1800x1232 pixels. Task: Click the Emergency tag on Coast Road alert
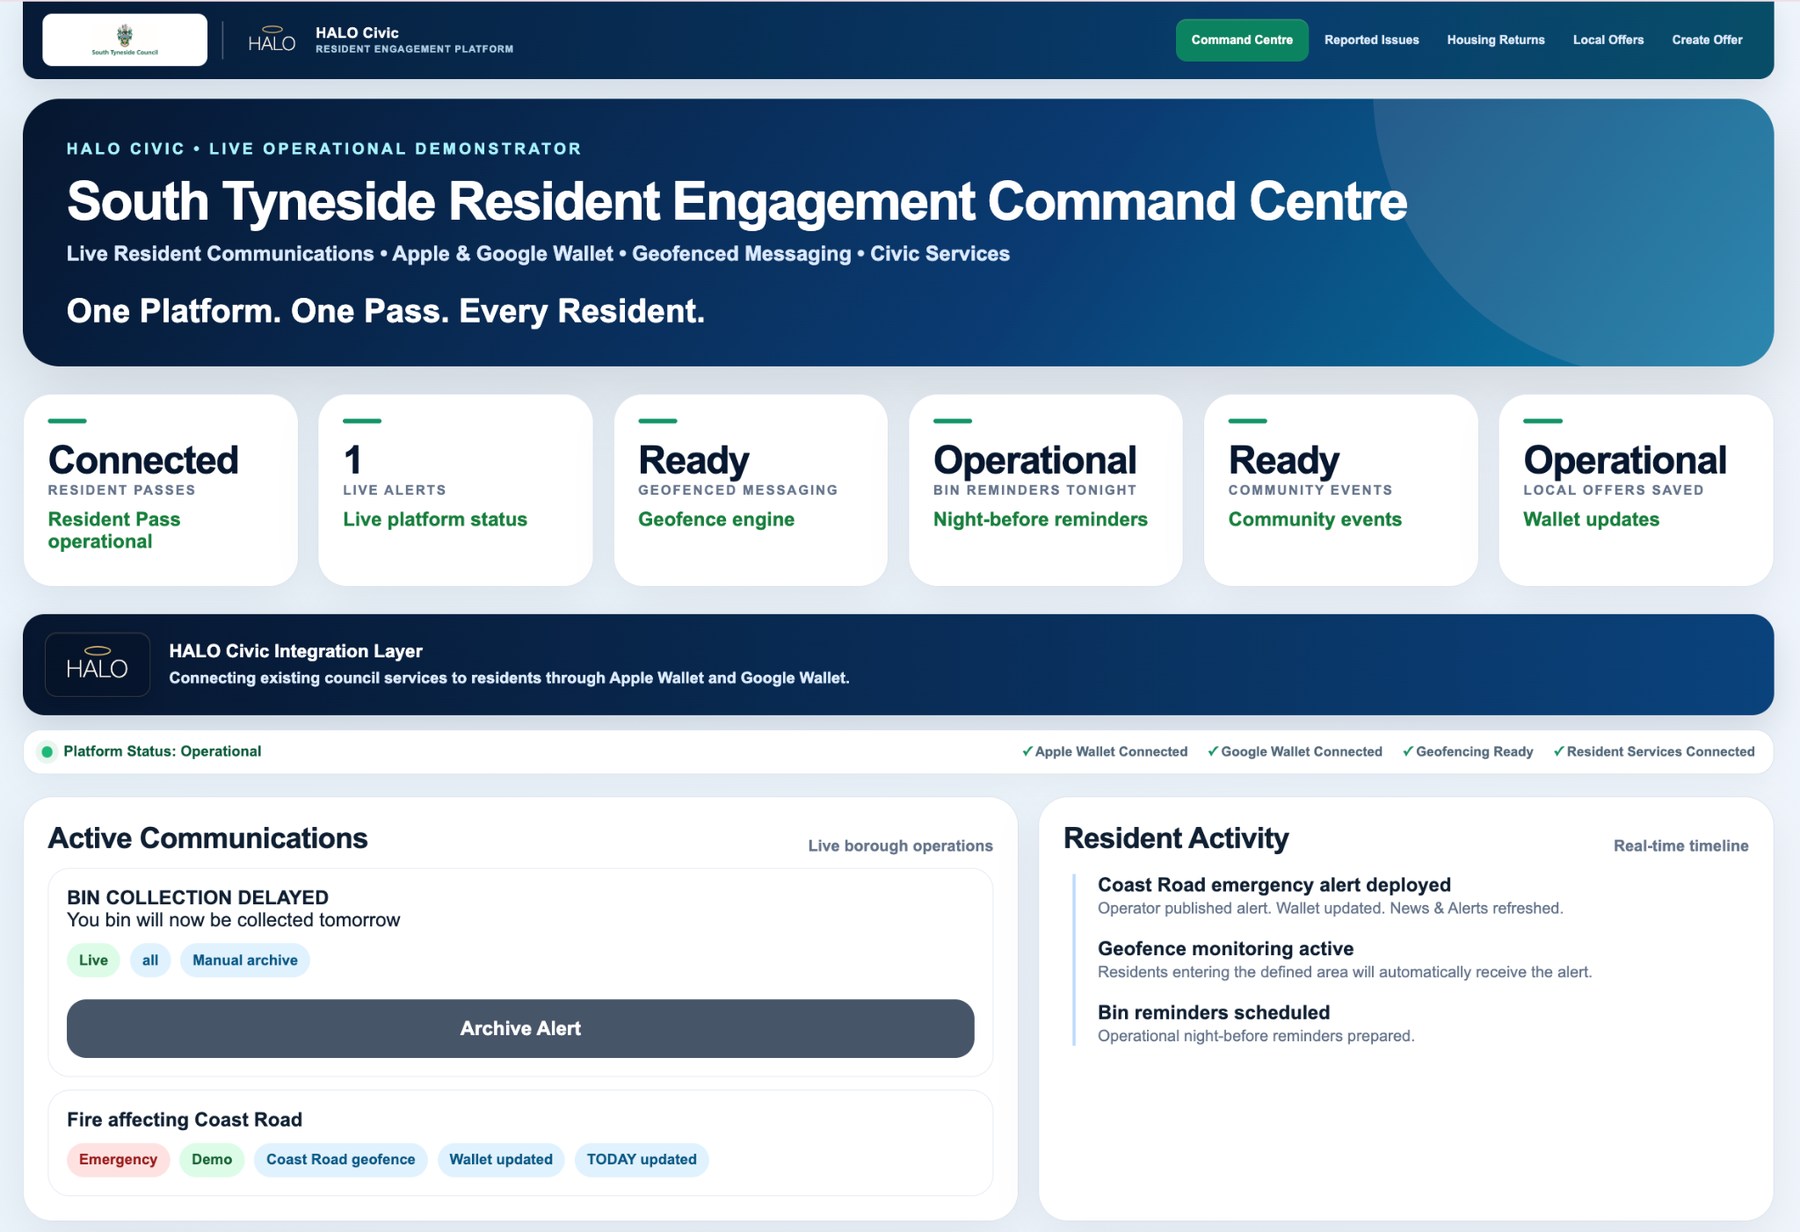[x=118, y=1159]
